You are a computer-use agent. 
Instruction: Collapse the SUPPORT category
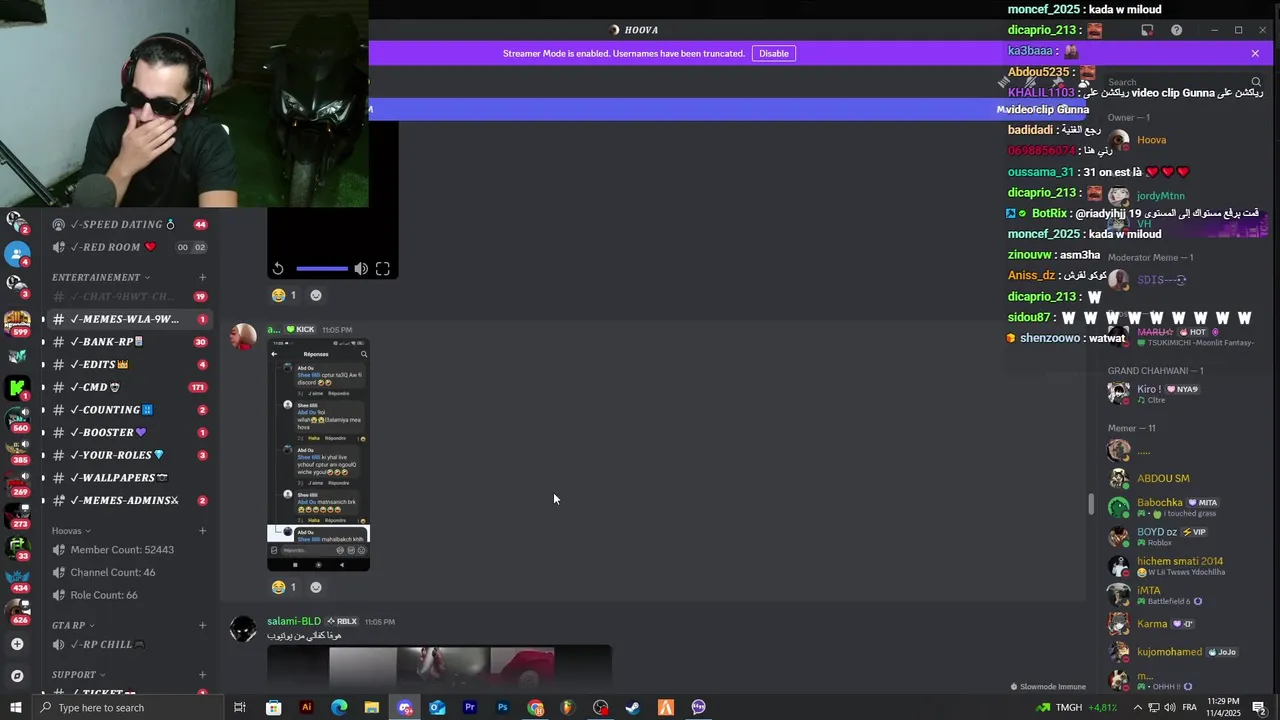coord(78,675)
